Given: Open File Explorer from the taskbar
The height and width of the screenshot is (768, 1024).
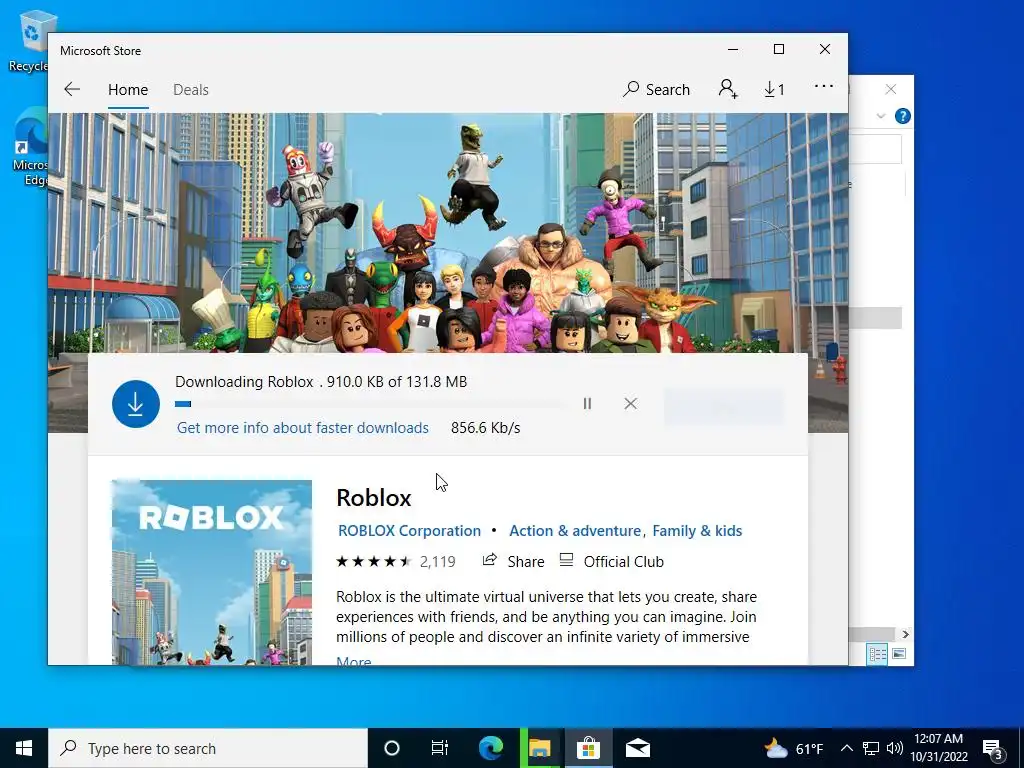Looking at the screenshot, I should pos(539,748).
